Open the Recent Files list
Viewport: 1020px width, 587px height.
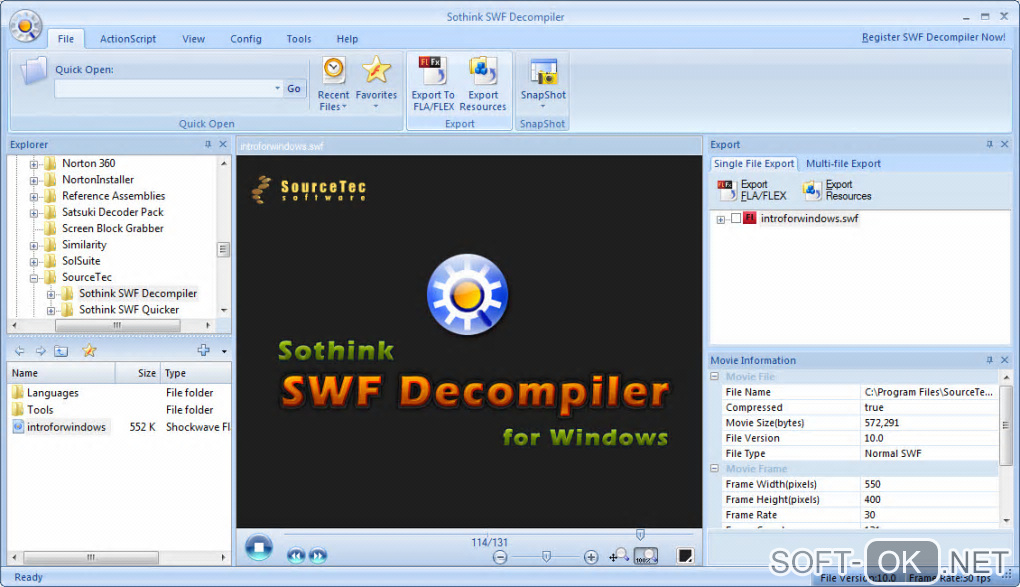(333, 83)
